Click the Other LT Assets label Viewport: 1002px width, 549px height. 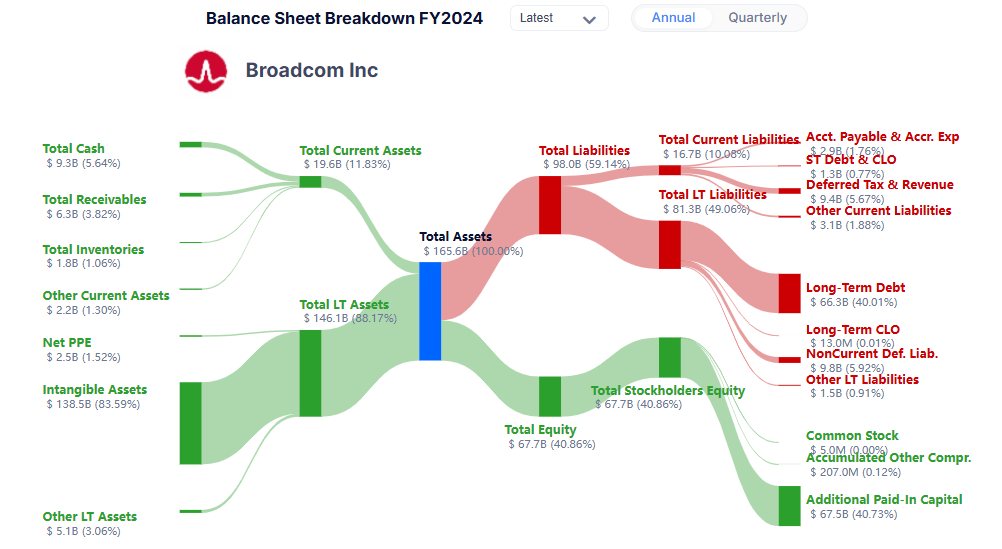pos(89,516)
